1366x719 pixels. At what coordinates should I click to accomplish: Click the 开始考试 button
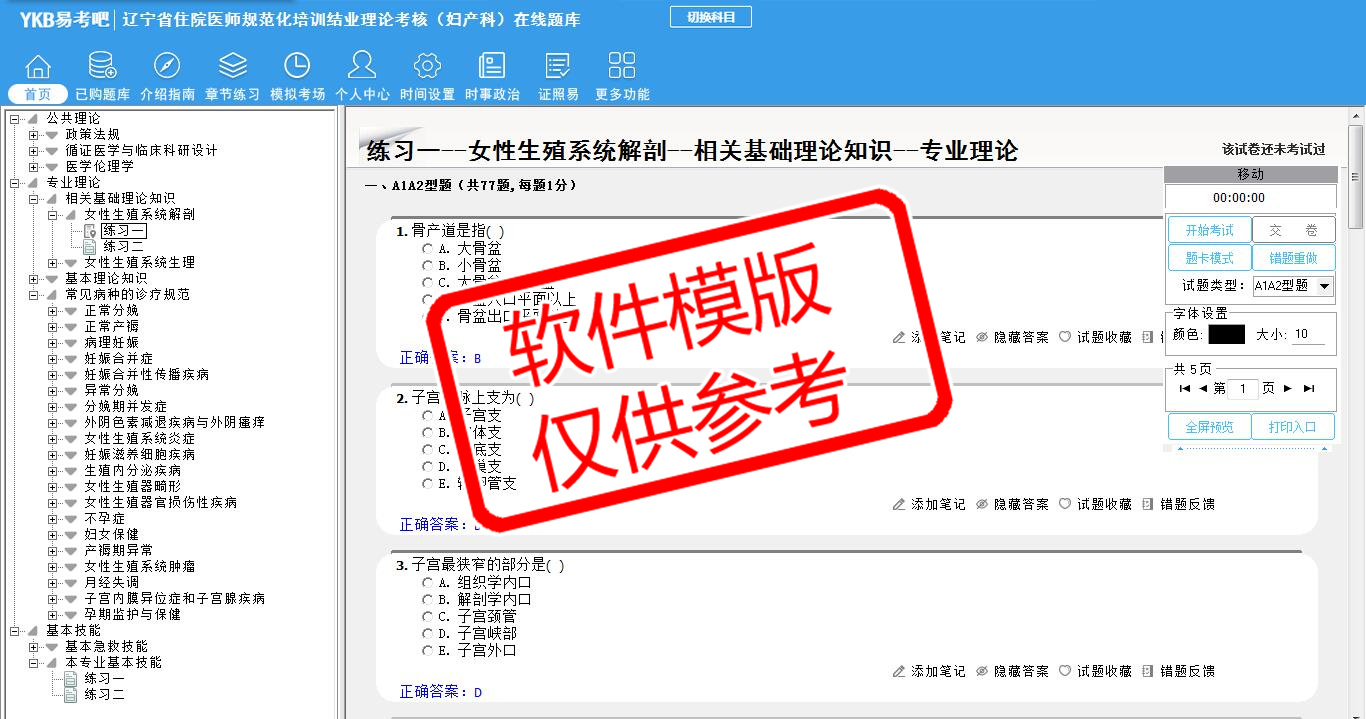[1209, 230]
